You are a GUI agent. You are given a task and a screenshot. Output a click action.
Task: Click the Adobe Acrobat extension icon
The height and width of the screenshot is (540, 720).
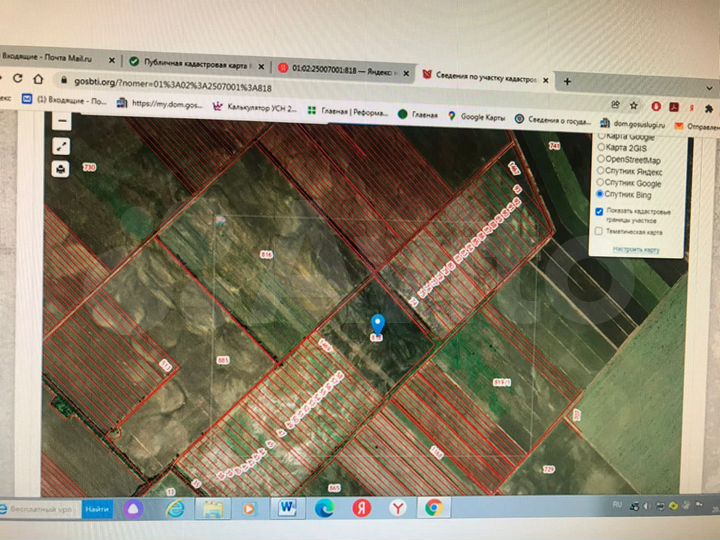tap(675, 104)
